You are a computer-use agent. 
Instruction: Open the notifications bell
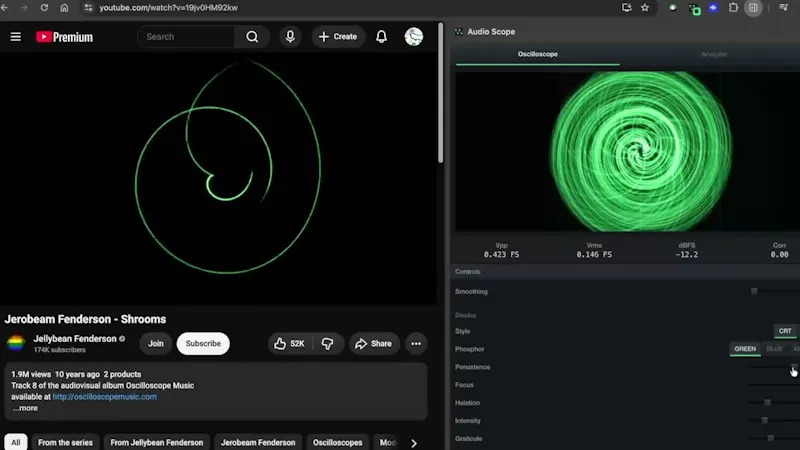[381, 37]
